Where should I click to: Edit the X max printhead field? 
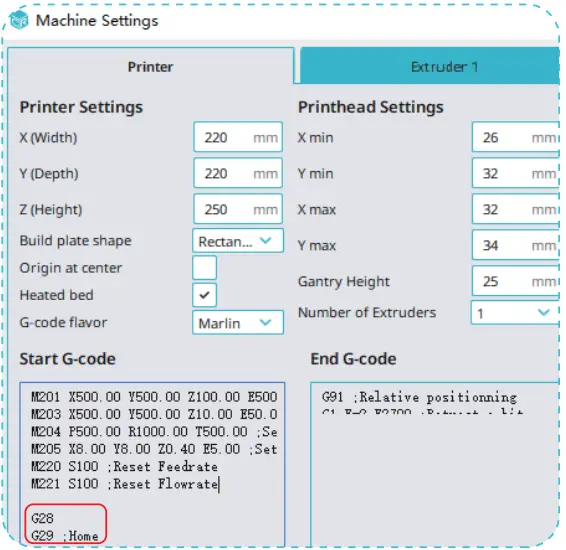click(x=515, y=209)
